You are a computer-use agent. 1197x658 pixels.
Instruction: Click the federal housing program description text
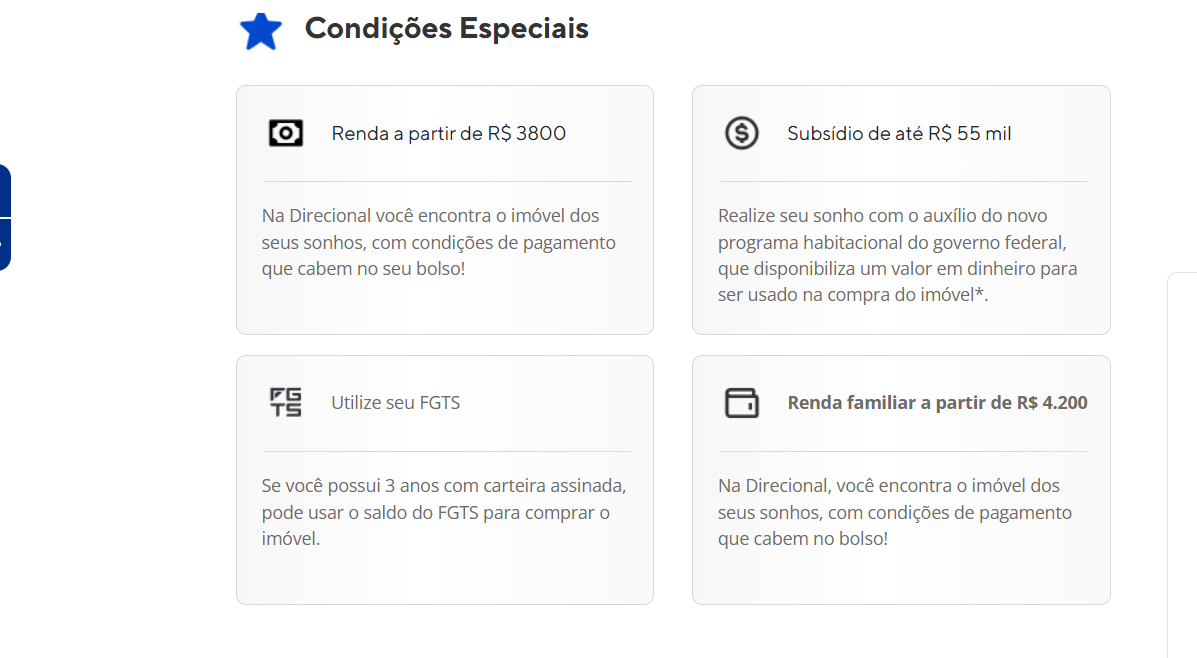click(897, 255)
